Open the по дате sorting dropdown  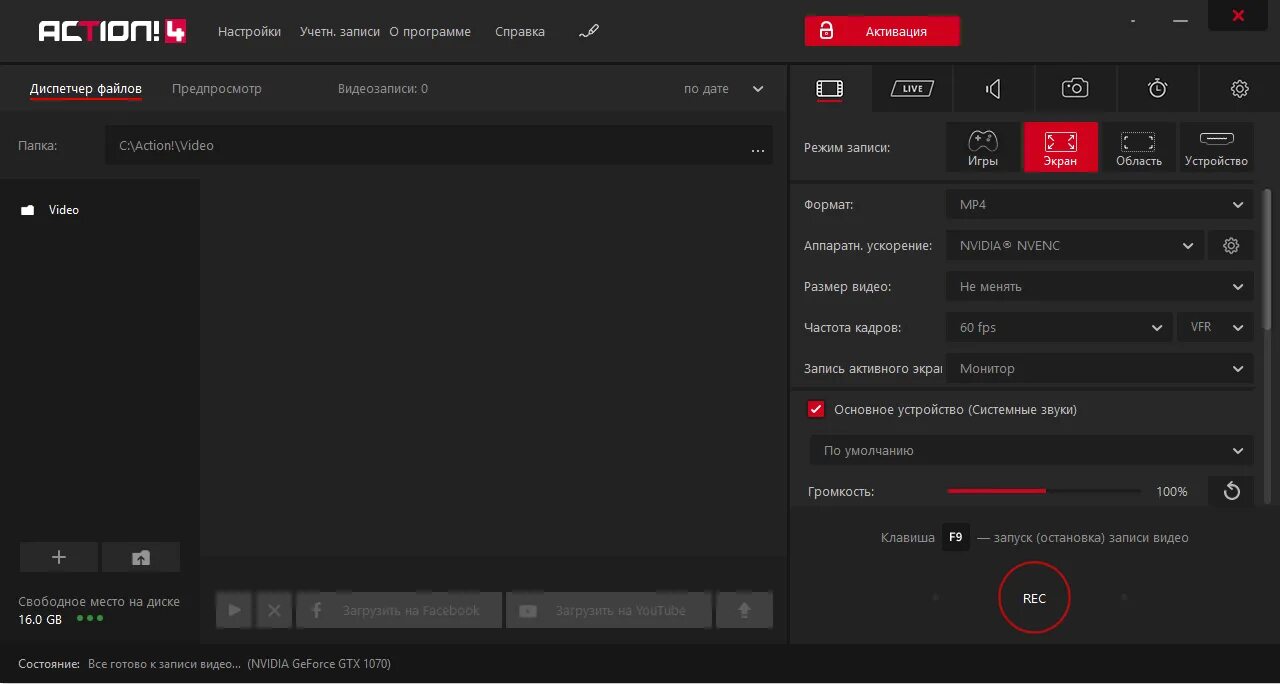[x=724, y=89]
